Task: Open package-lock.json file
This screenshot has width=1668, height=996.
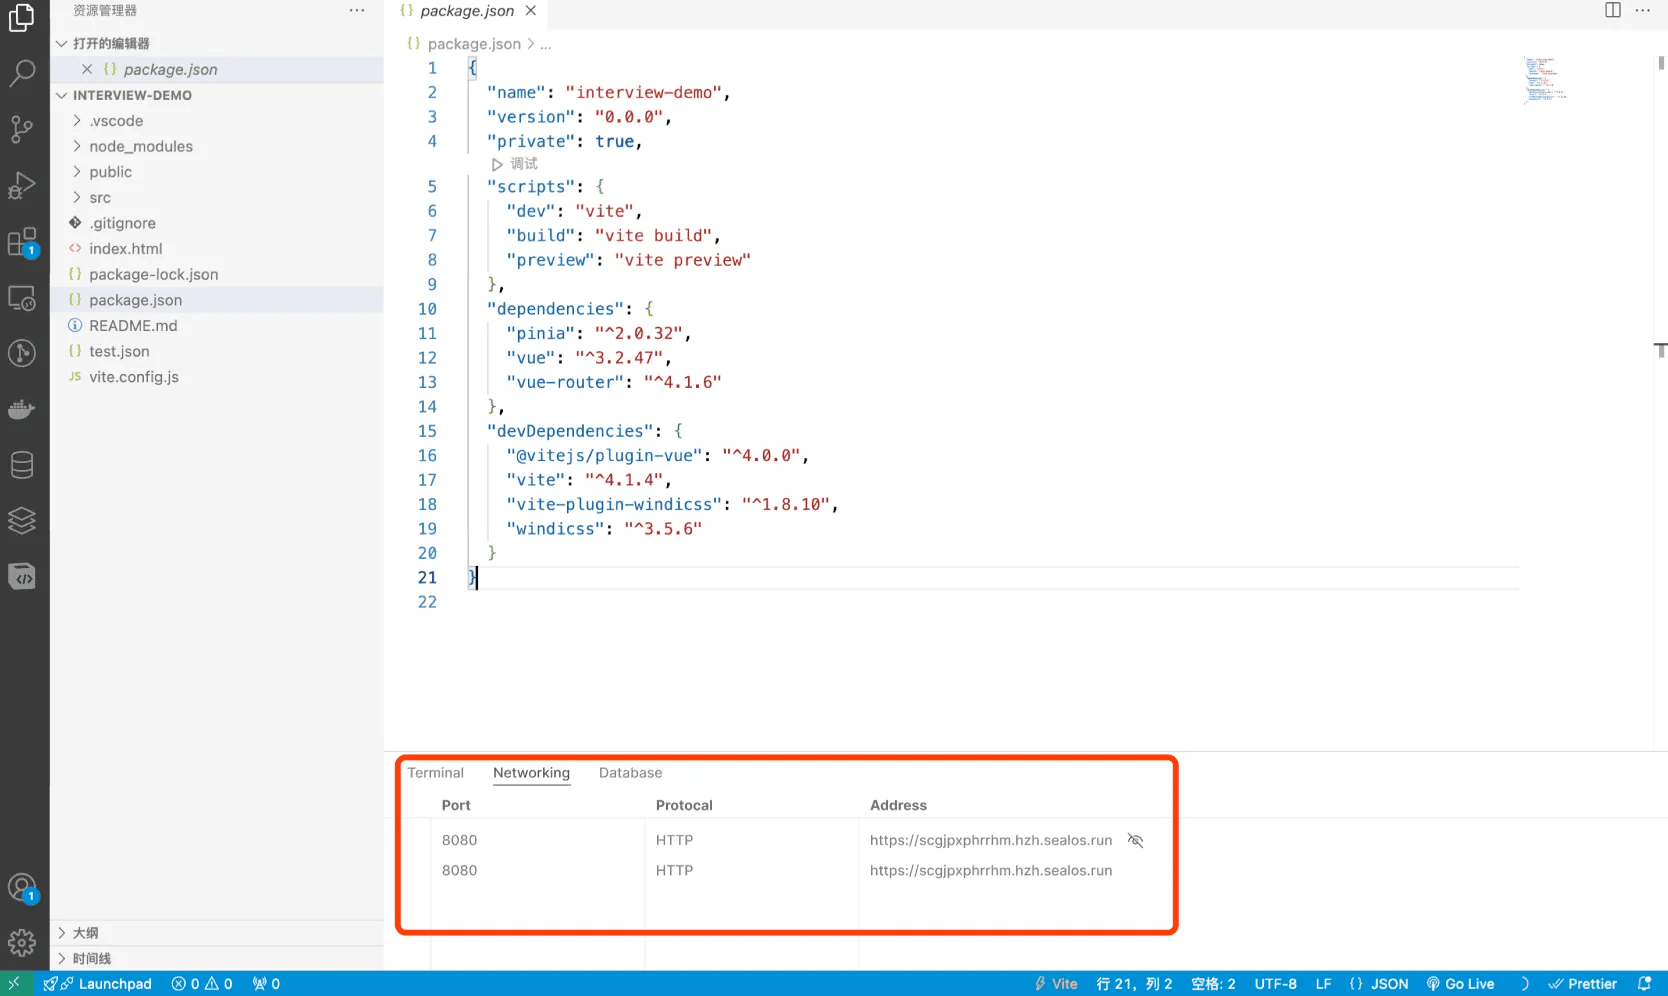Action: 216,274
